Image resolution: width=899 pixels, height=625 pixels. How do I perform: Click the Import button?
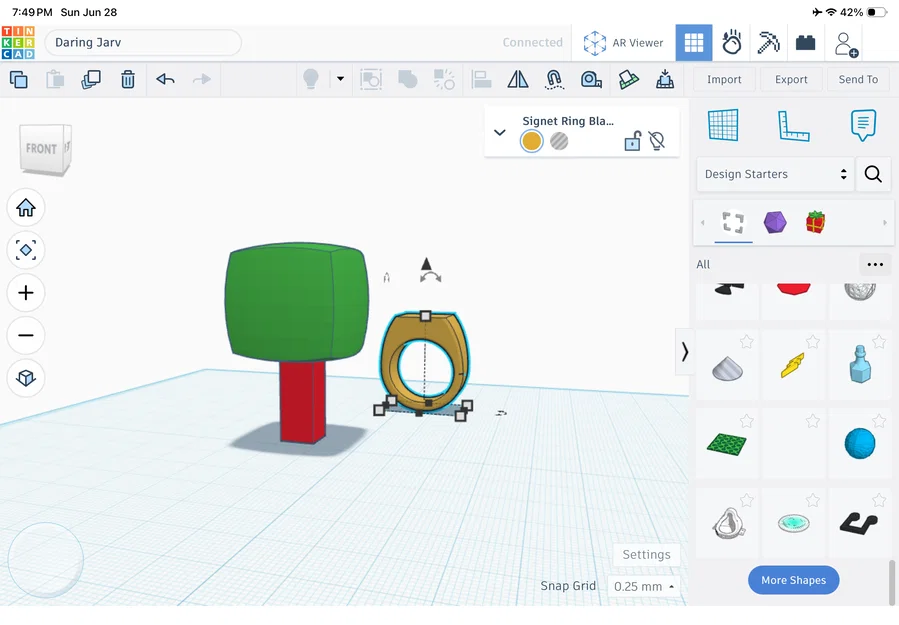pos(724,80)
